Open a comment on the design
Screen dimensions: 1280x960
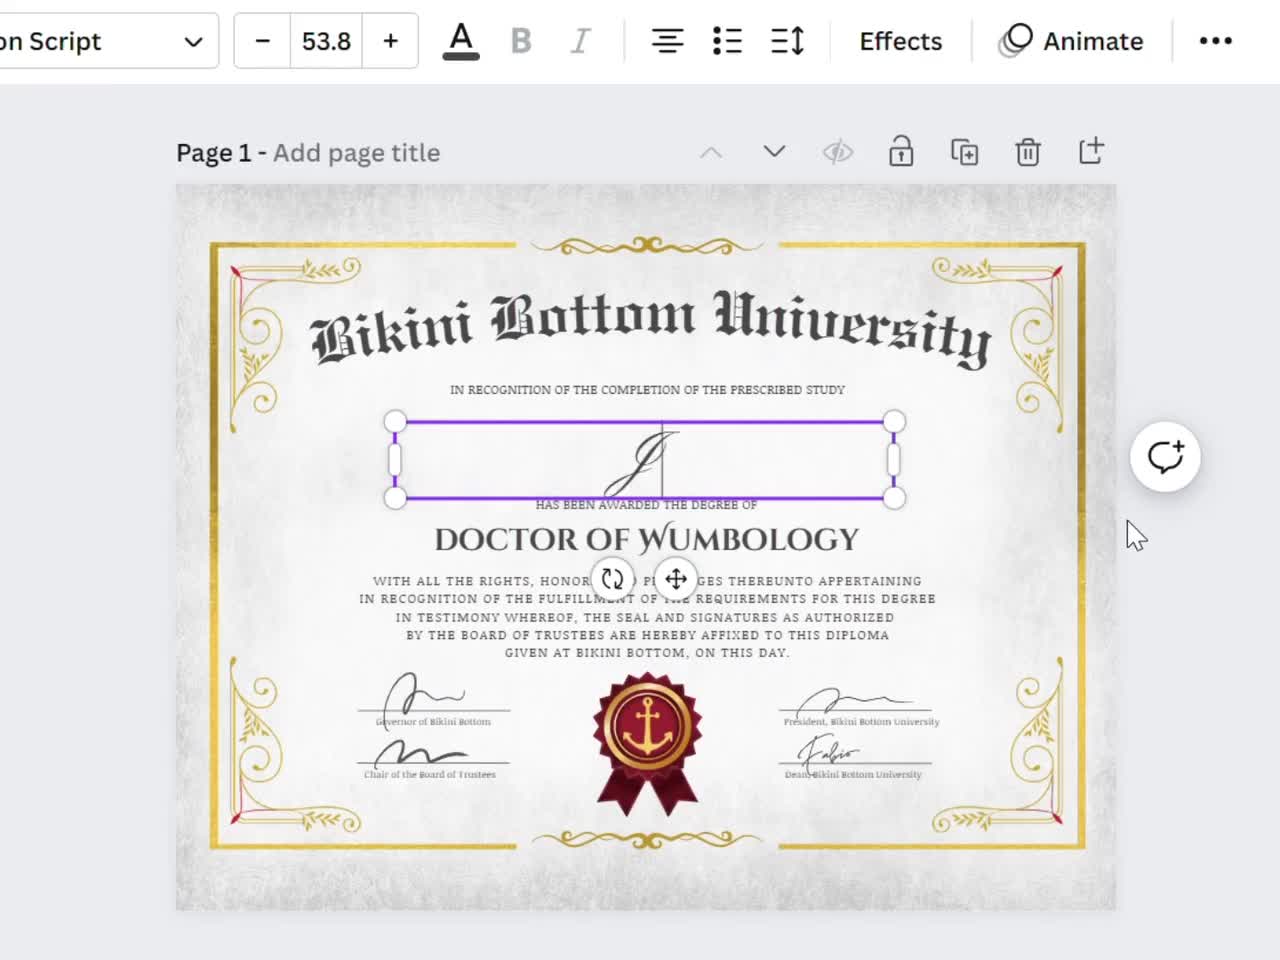pyautogui.click(x=1164, y=456)
